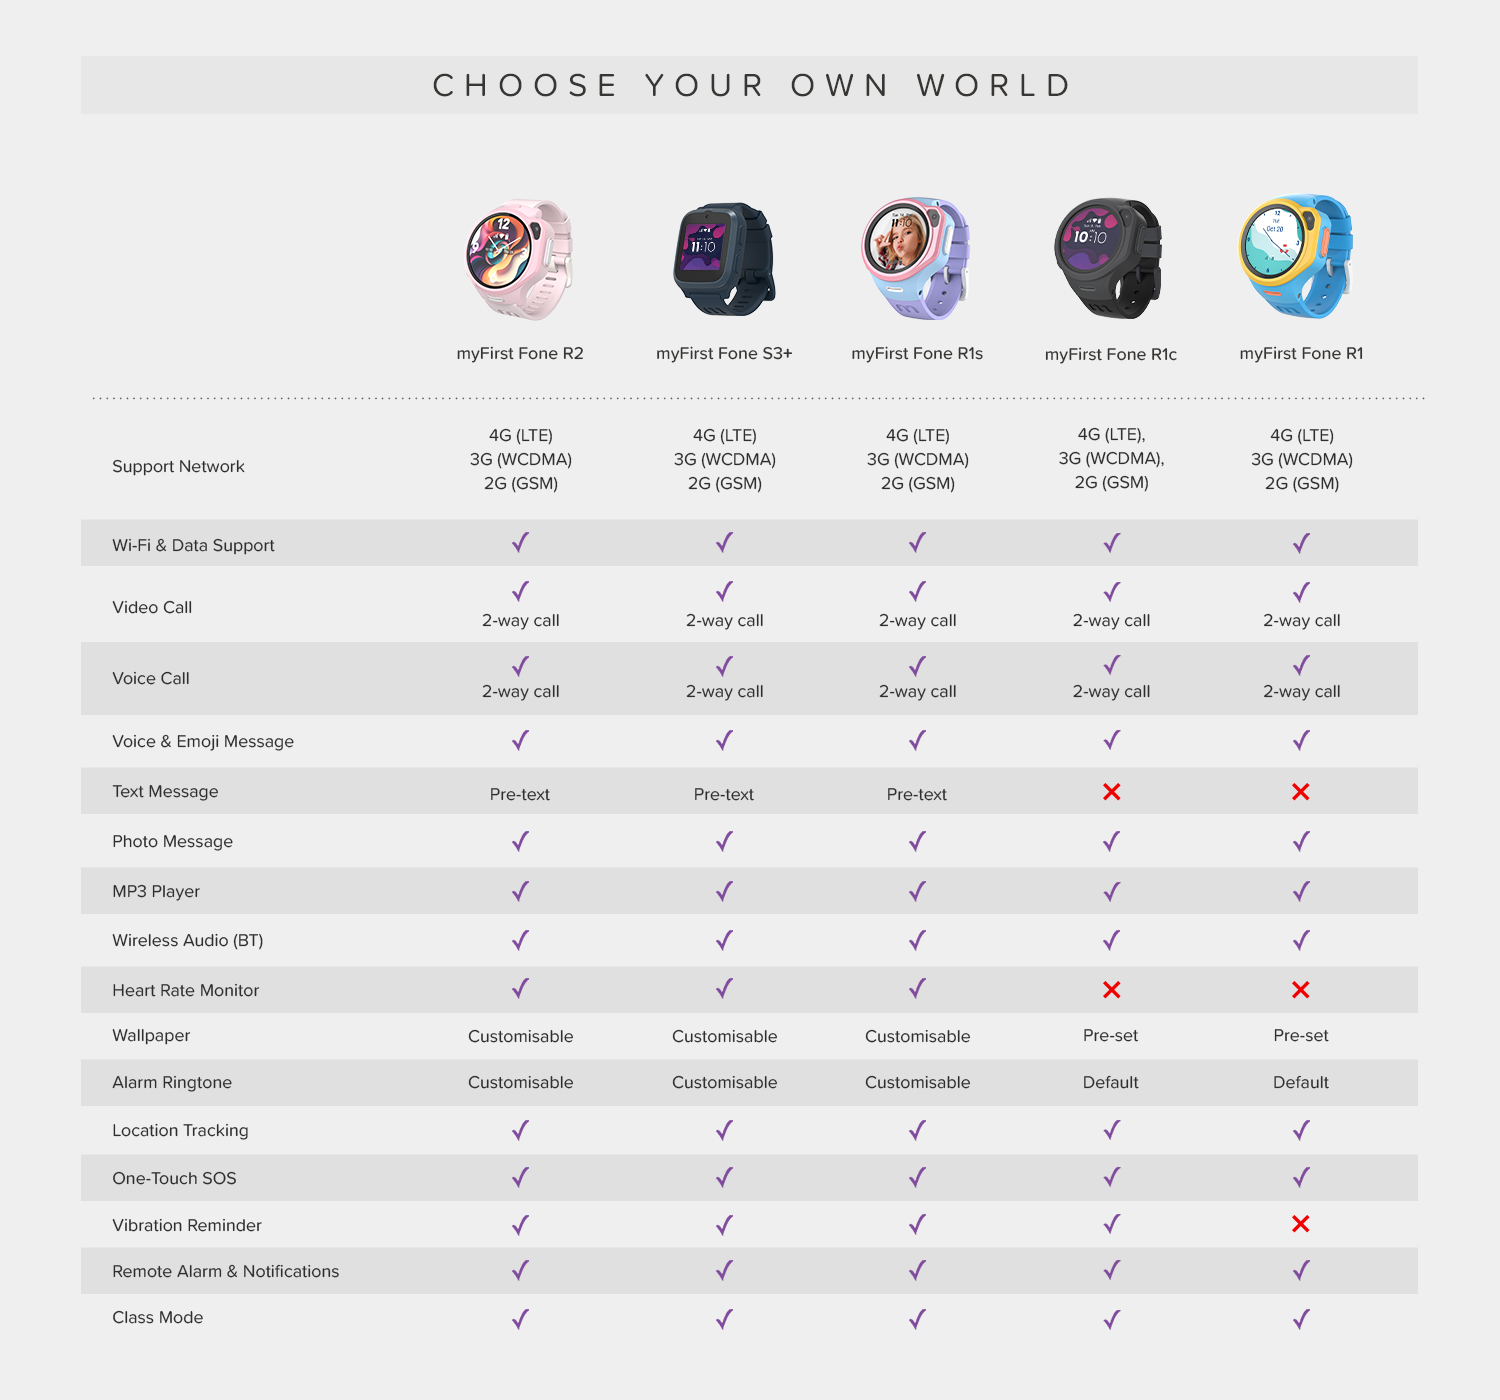This screenshot has width=1500, height=1400.
Task: Click the myFirst Fone S3+ watch image
Action: pos(724,260)
